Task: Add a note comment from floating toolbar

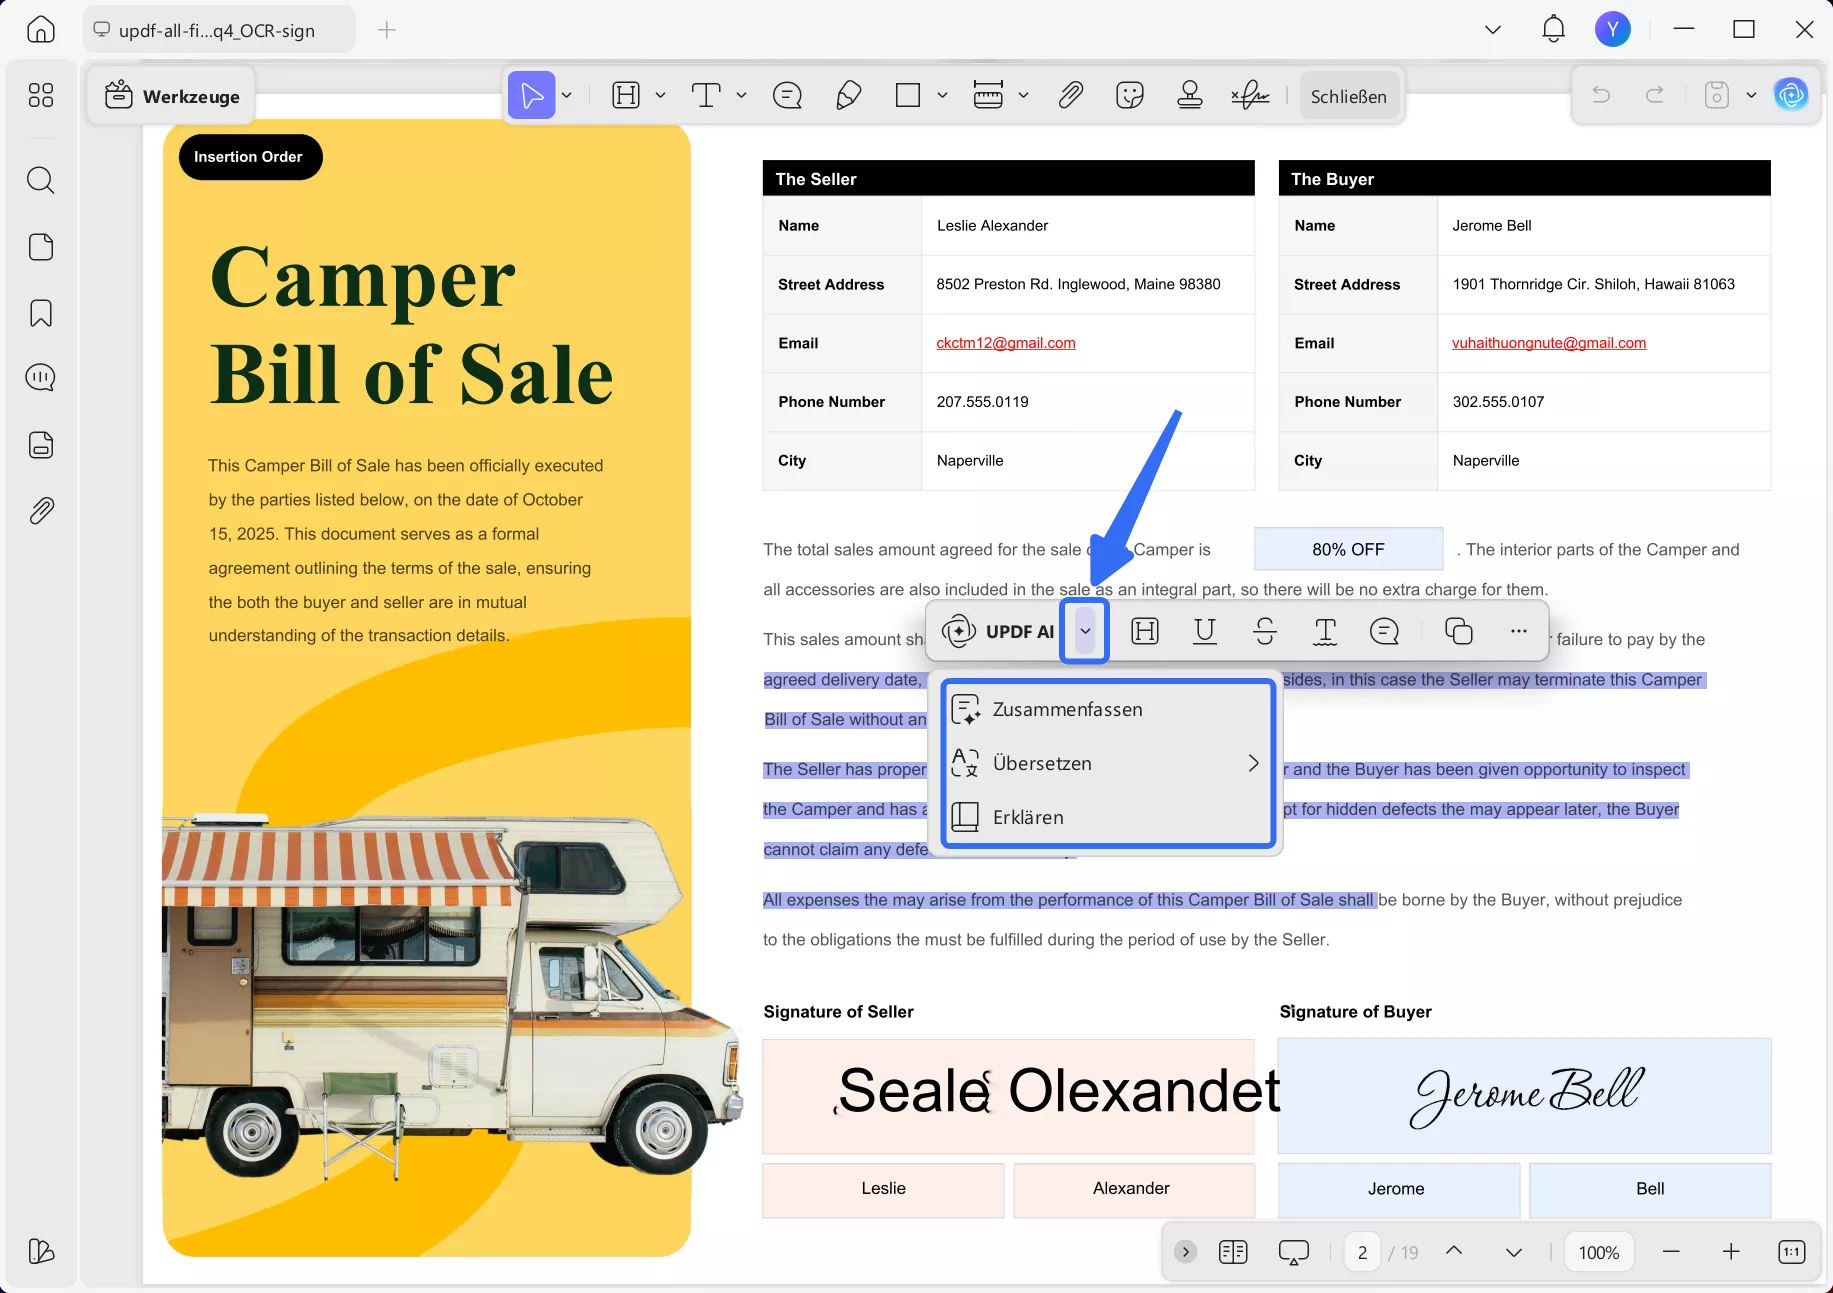Action: point(1385,631)
